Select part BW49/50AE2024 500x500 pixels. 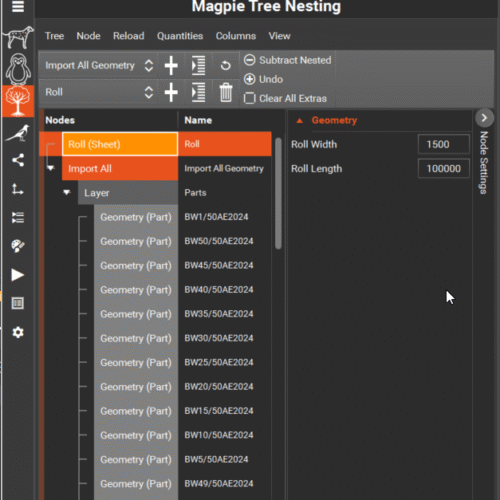point(219,484)
